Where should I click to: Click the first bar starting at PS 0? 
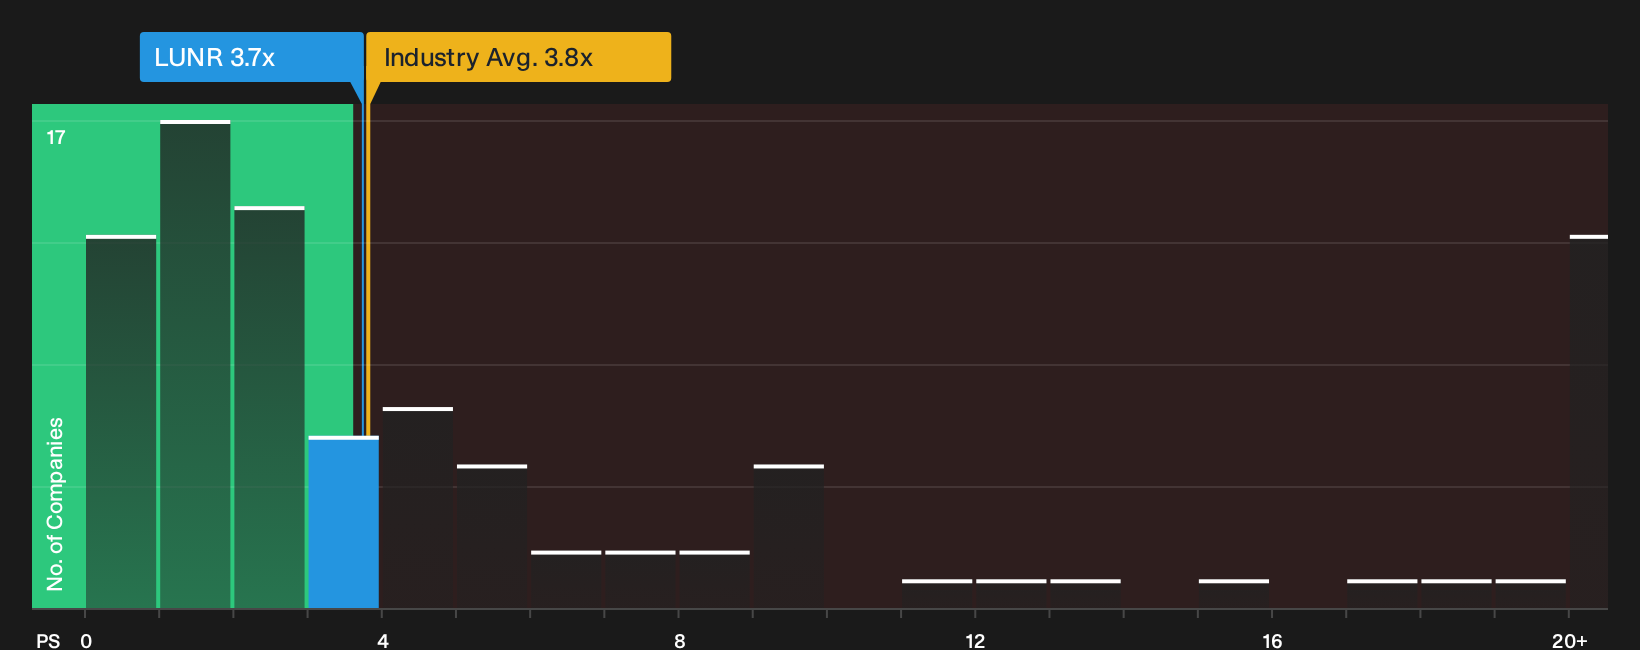coord(121,422)
